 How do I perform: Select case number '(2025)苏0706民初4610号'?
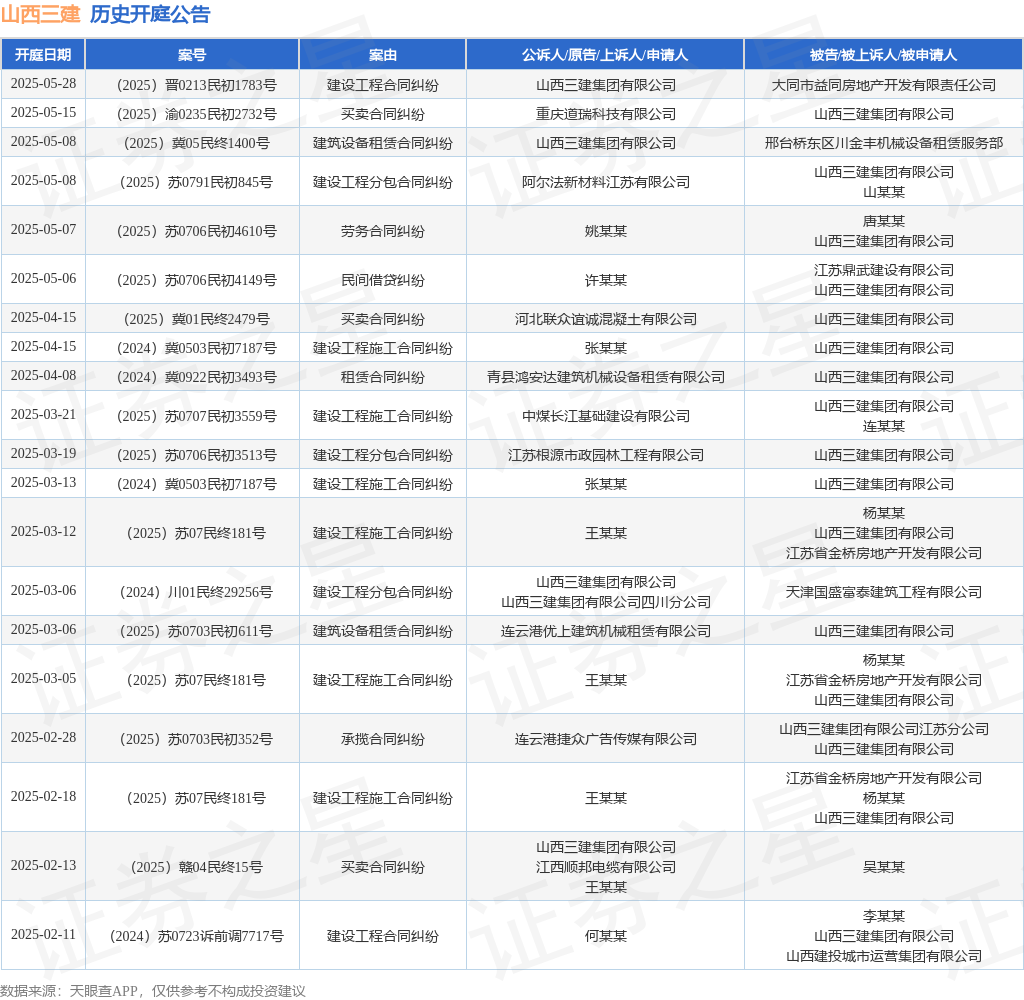coord(197,231)
